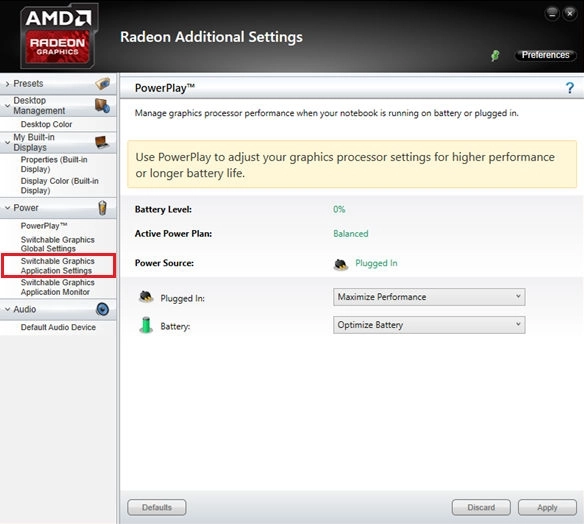The image size is (584, 524).
Task: Open the blue question mark help icon
Action: pyautogui.click(x=569, y=88)
